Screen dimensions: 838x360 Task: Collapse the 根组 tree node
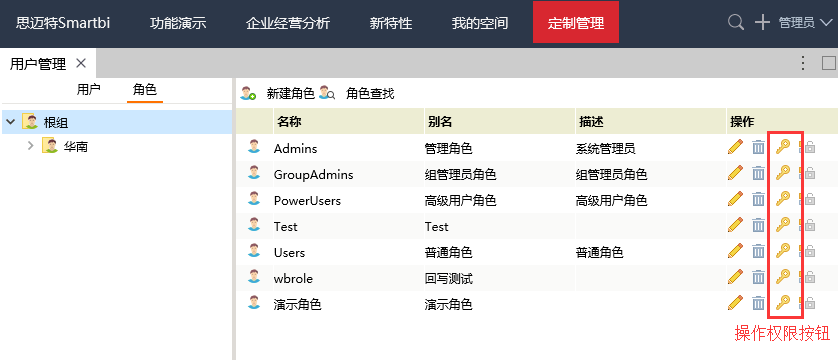10,122
